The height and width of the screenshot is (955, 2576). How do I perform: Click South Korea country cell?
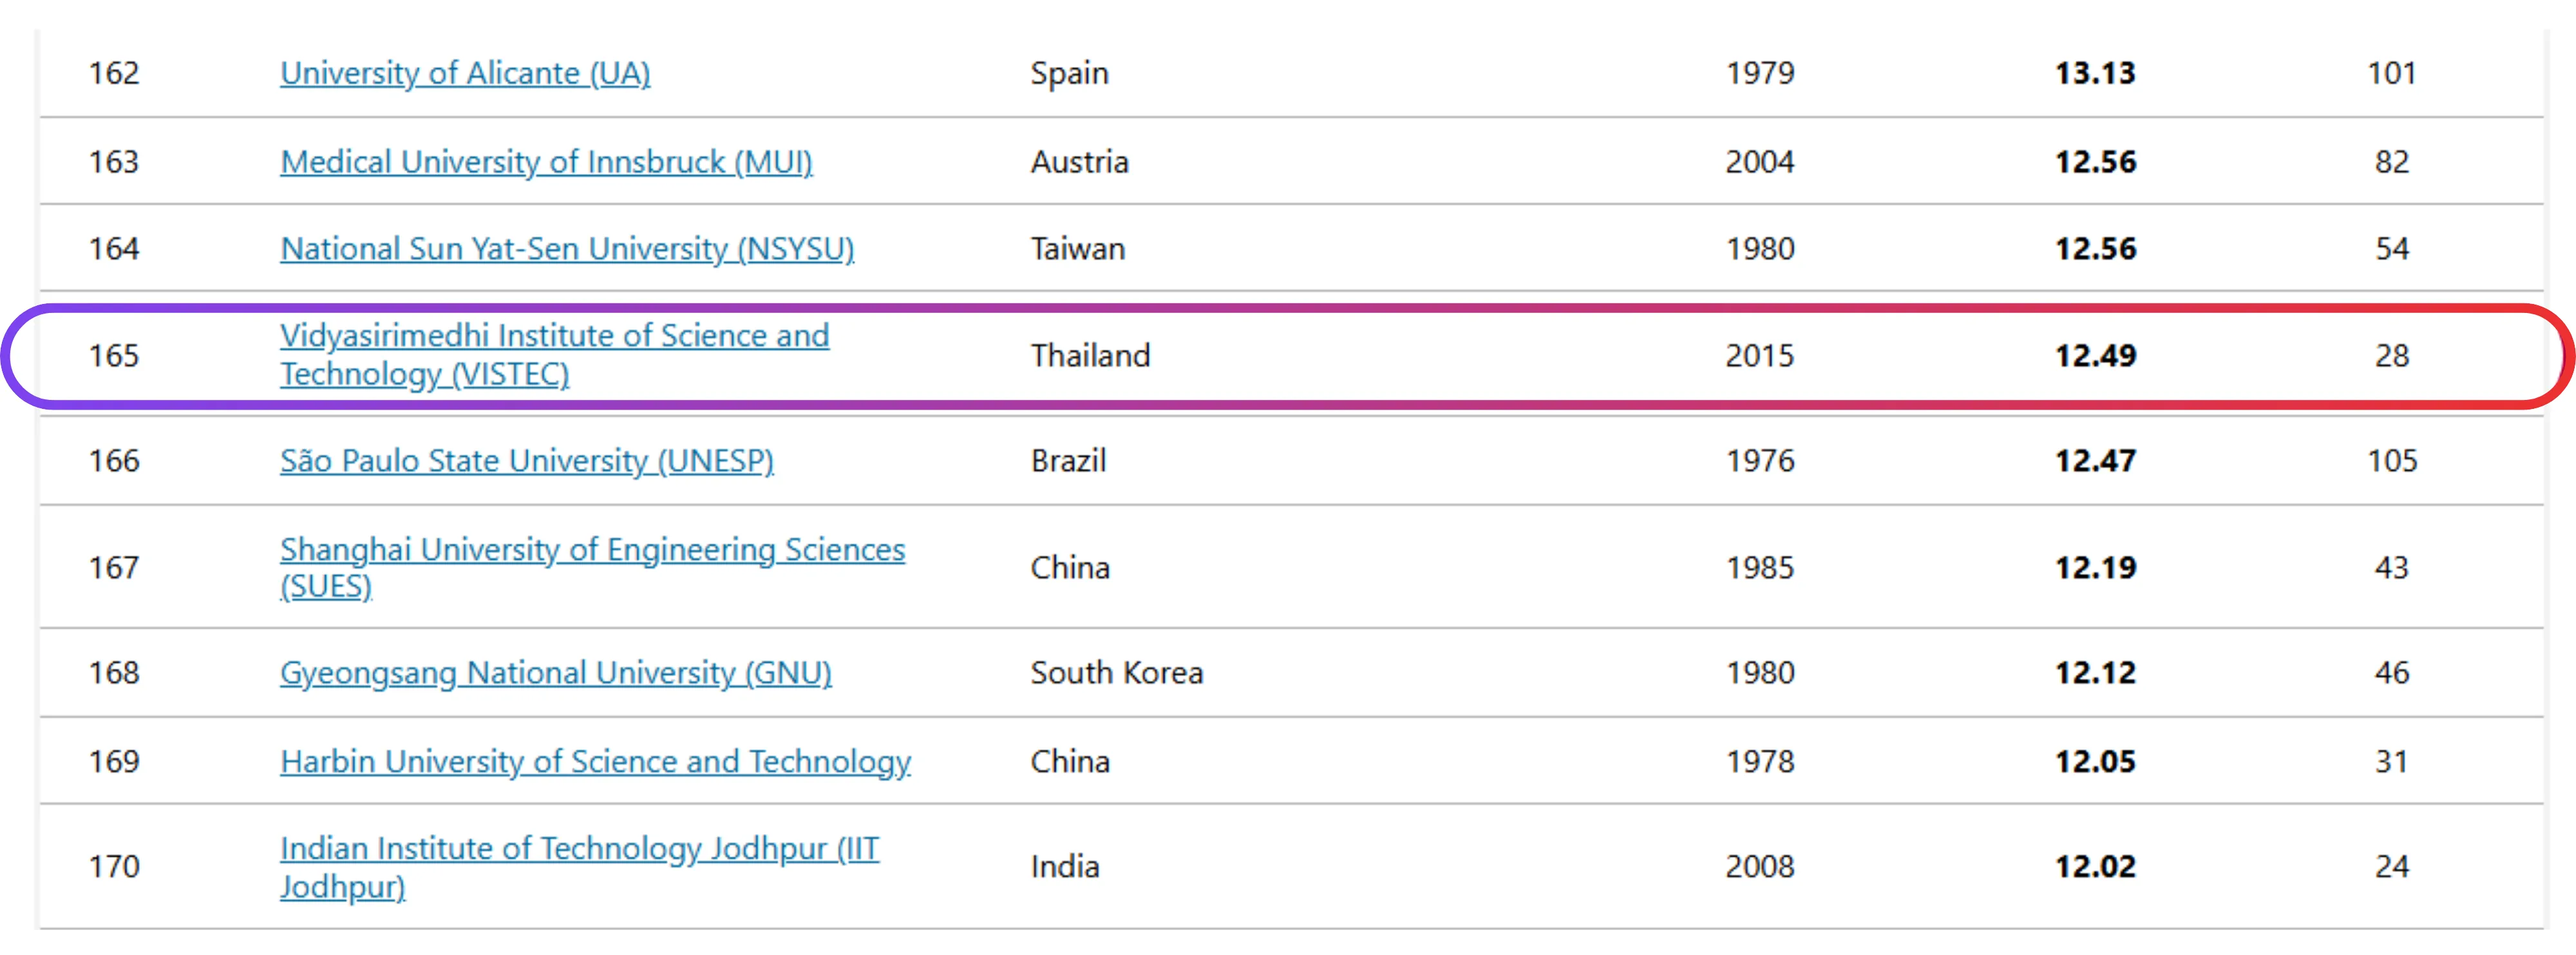point(1116,673)
